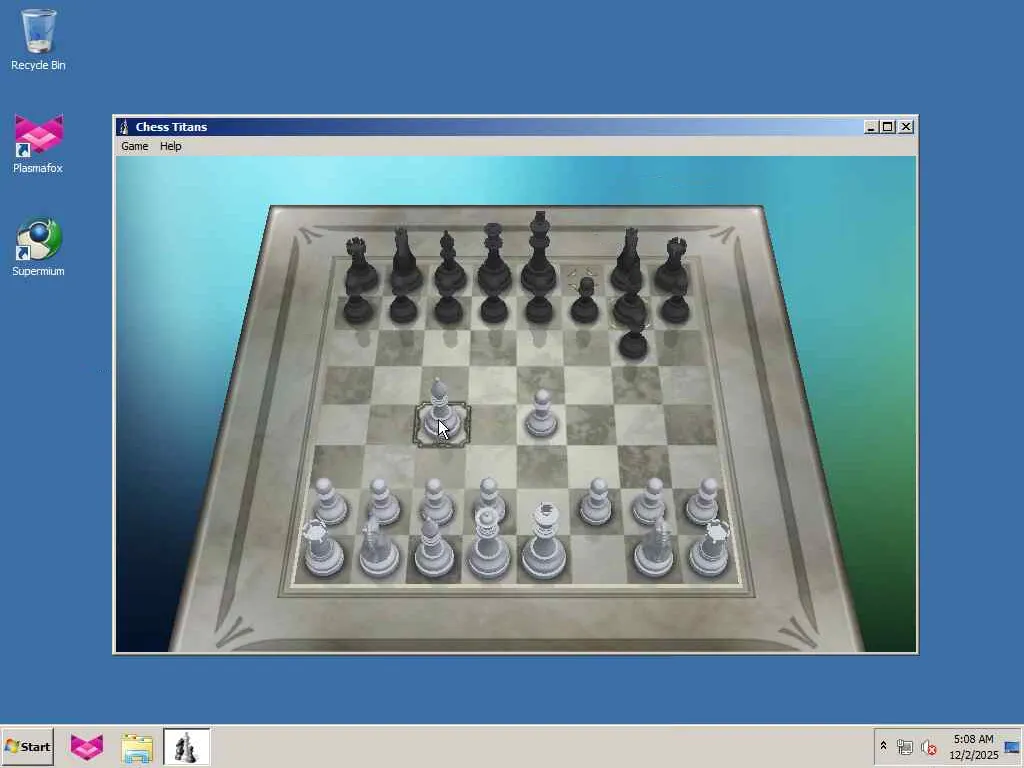Select the white knight on b1

click(x=379, y=546)
